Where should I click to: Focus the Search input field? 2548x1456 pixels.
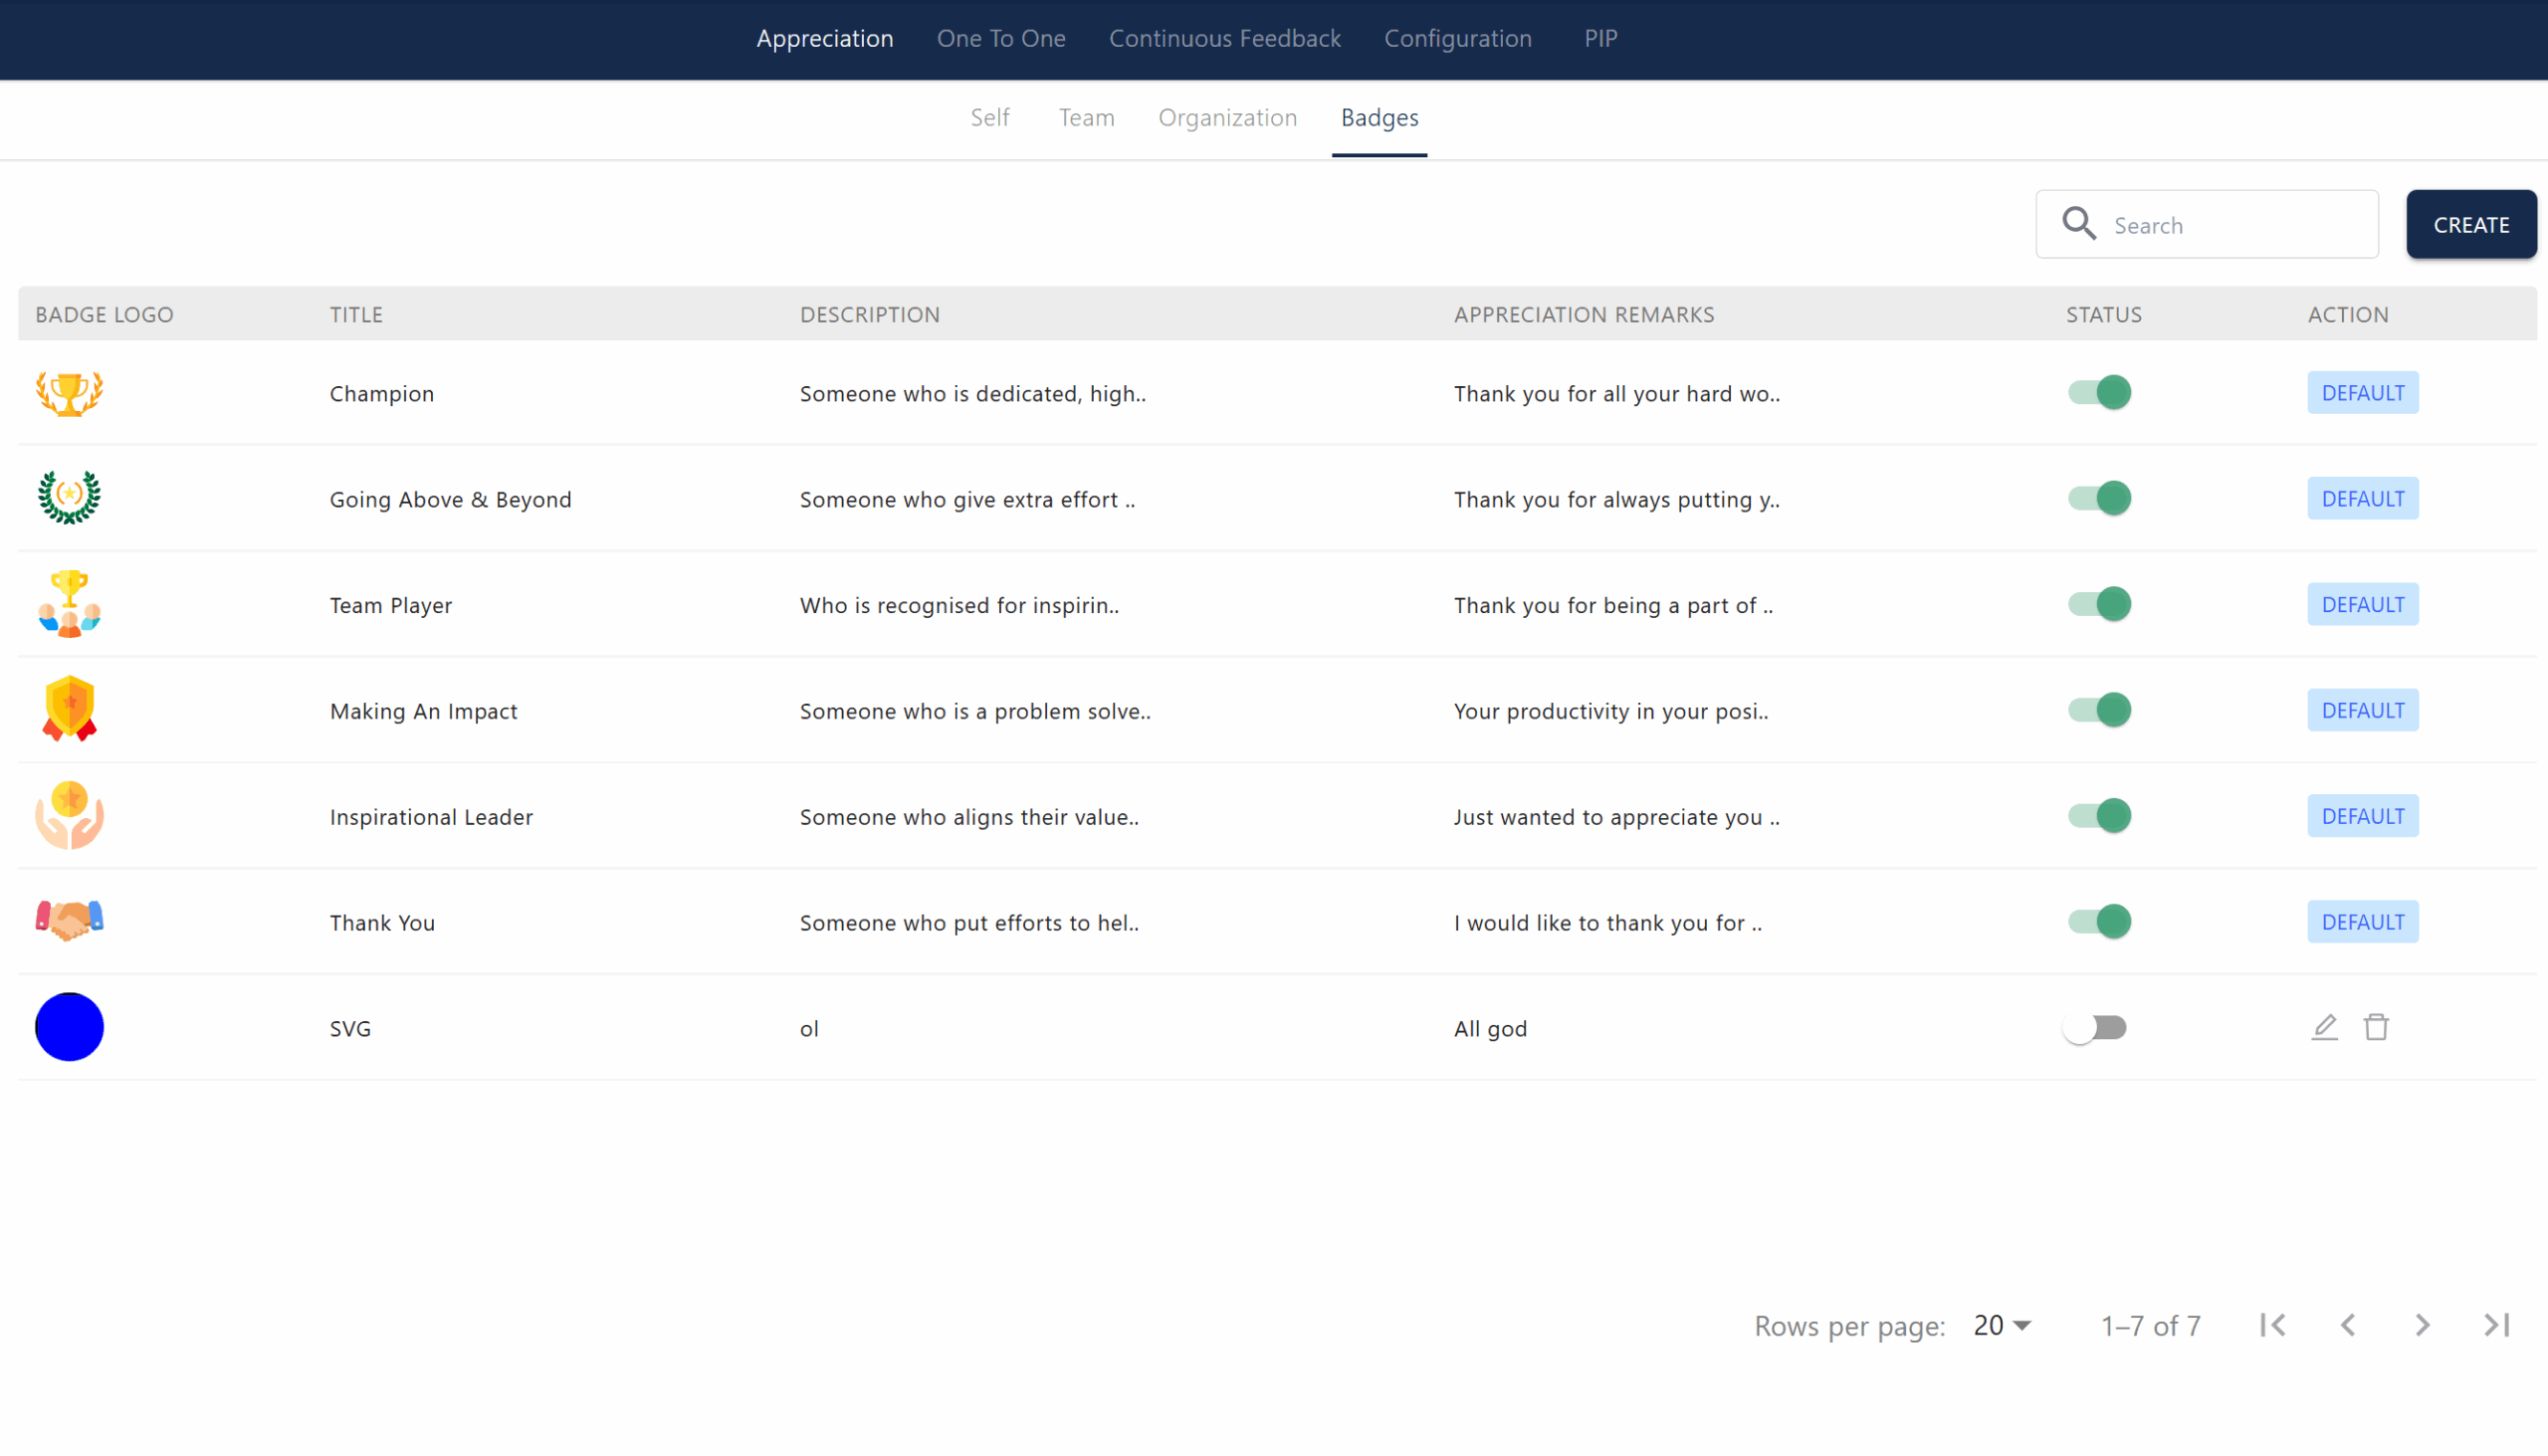pyautogui.click(x=2207, y=224)
